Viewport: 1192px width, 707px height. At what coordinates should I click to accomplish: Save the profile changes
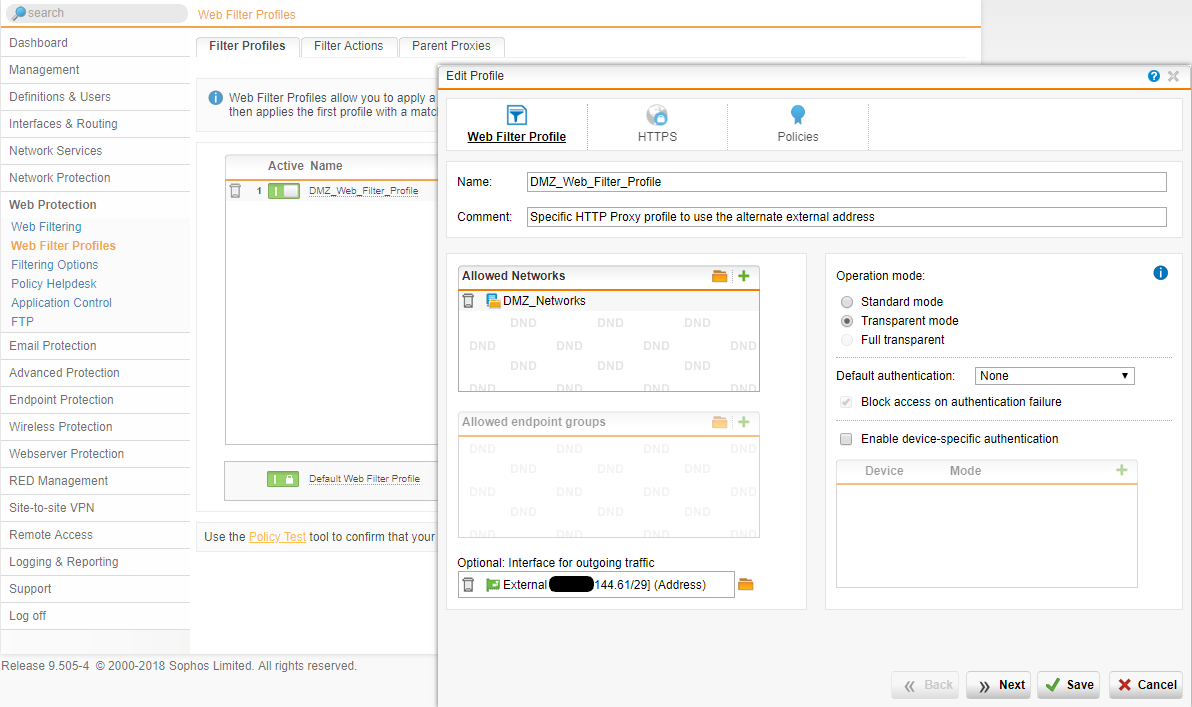(x=1068, y=685)
